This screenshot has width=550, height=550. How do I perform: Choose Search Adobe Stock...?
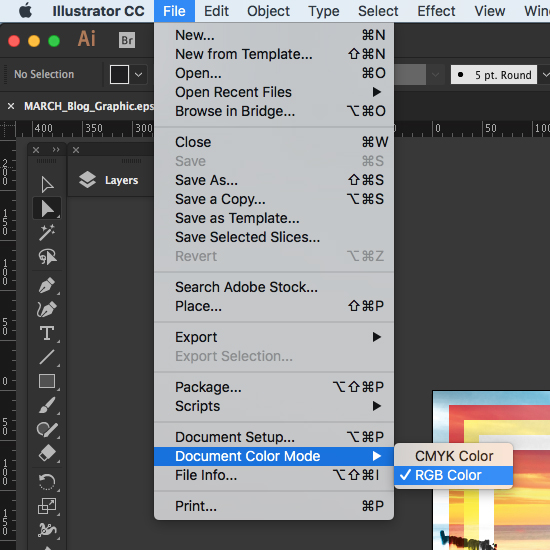[x=274, y=287]
